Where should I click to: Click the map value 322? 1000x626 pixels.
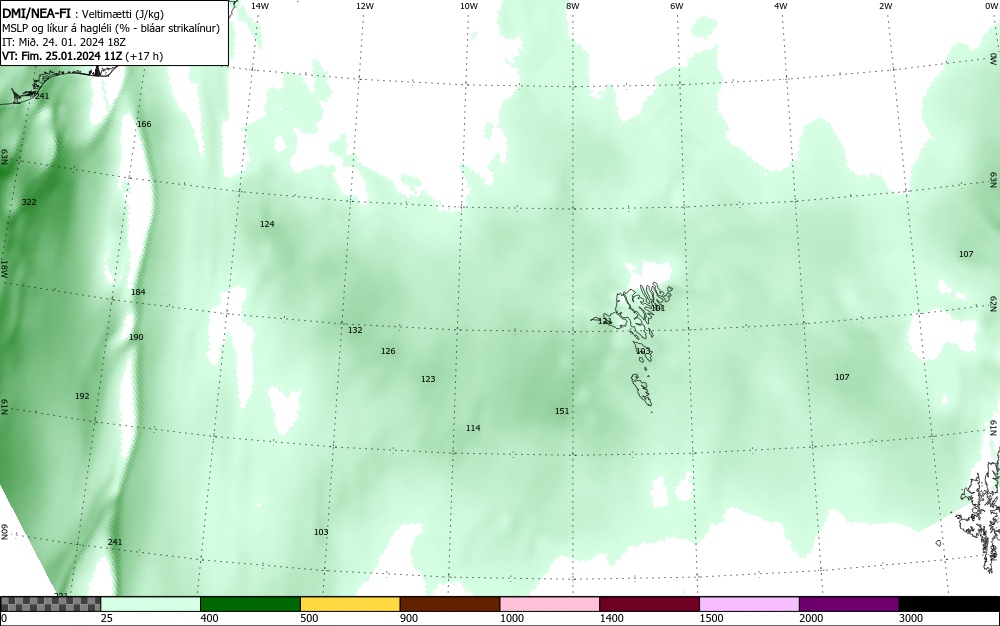click(29, 202)
